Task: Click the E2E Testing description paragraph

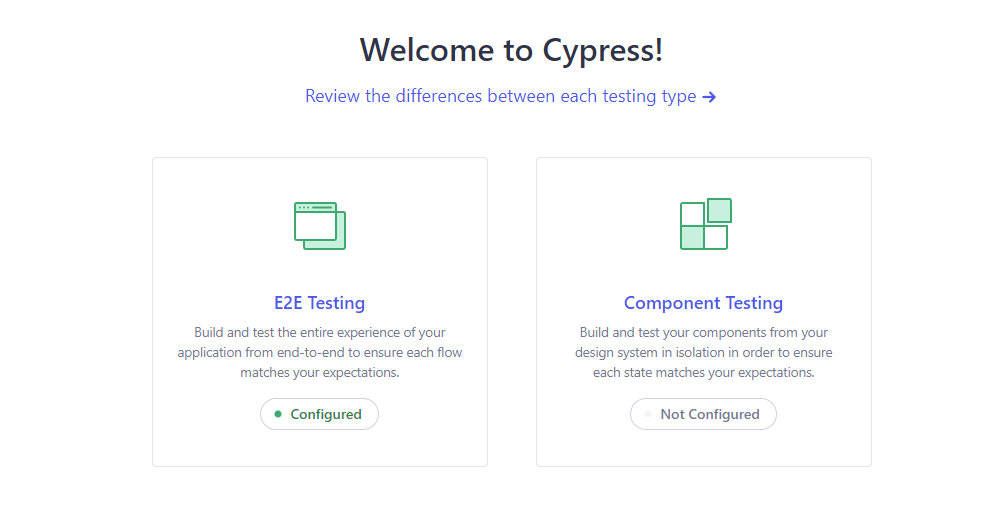Action: click(319, 352)
